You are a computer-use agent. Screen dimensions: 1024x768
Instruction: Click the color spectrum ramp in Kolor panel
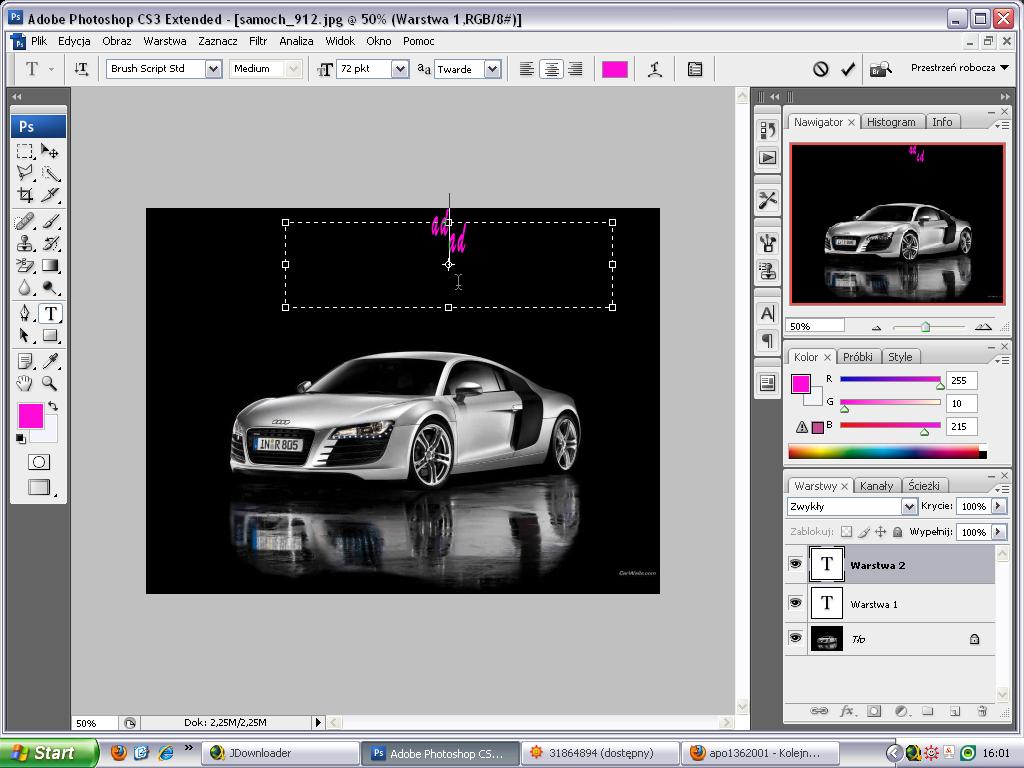coord(887,452)
